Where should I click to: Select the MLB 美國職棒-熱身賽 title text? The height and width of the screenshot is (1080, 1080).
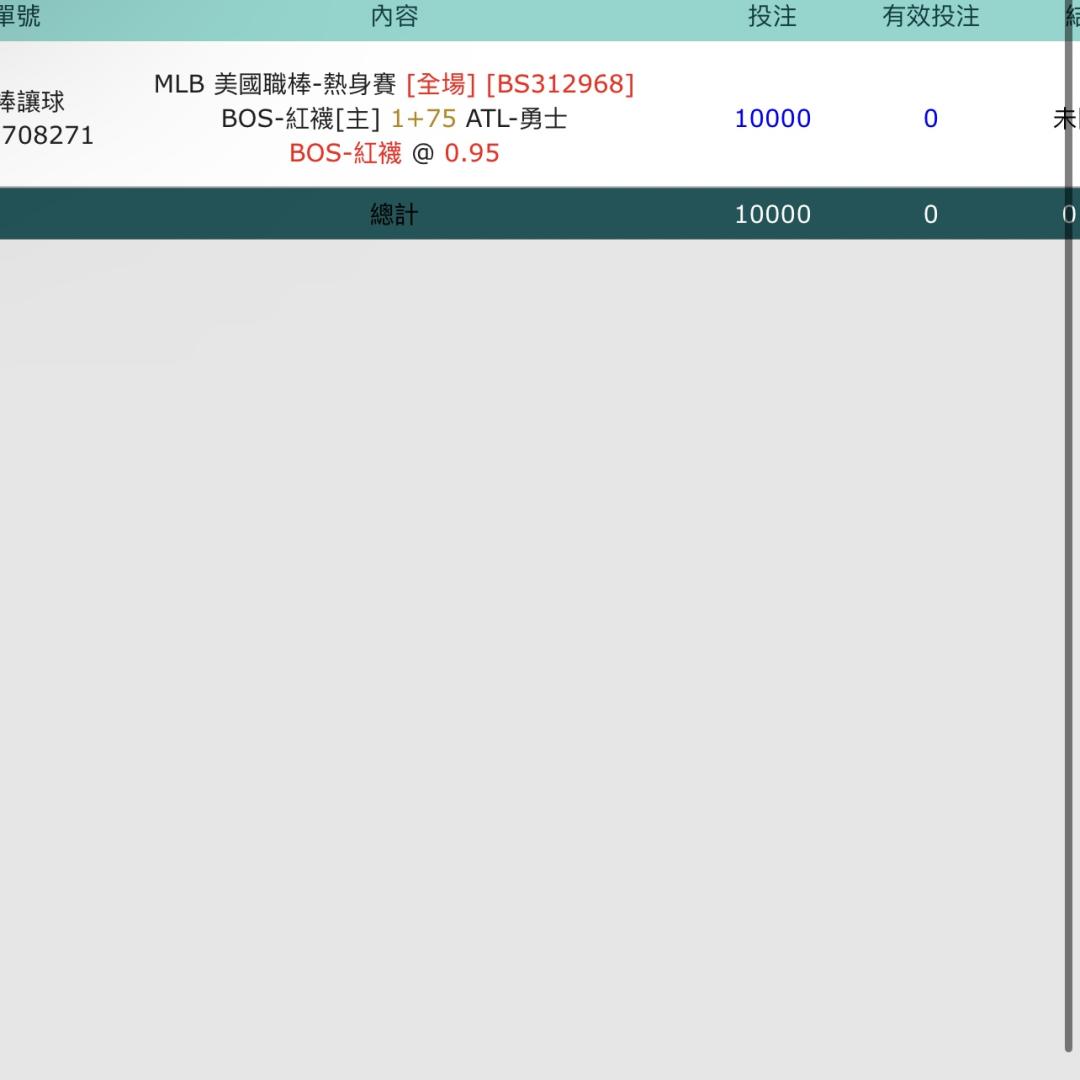[x=275, y=84]
